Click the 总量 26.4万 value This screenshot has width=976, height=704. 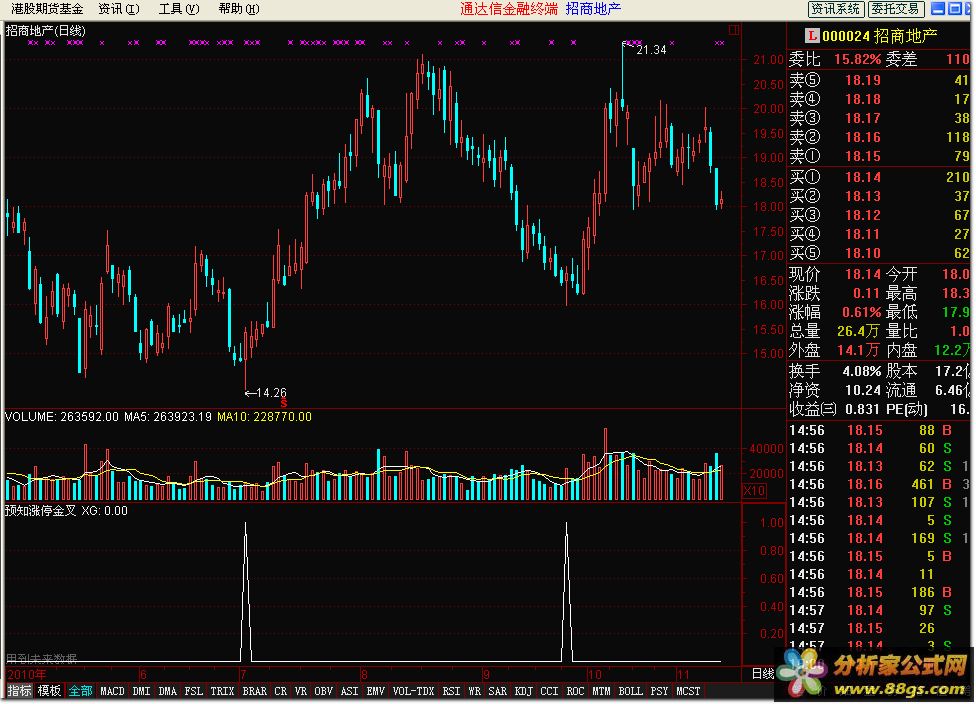pos(858,331)
